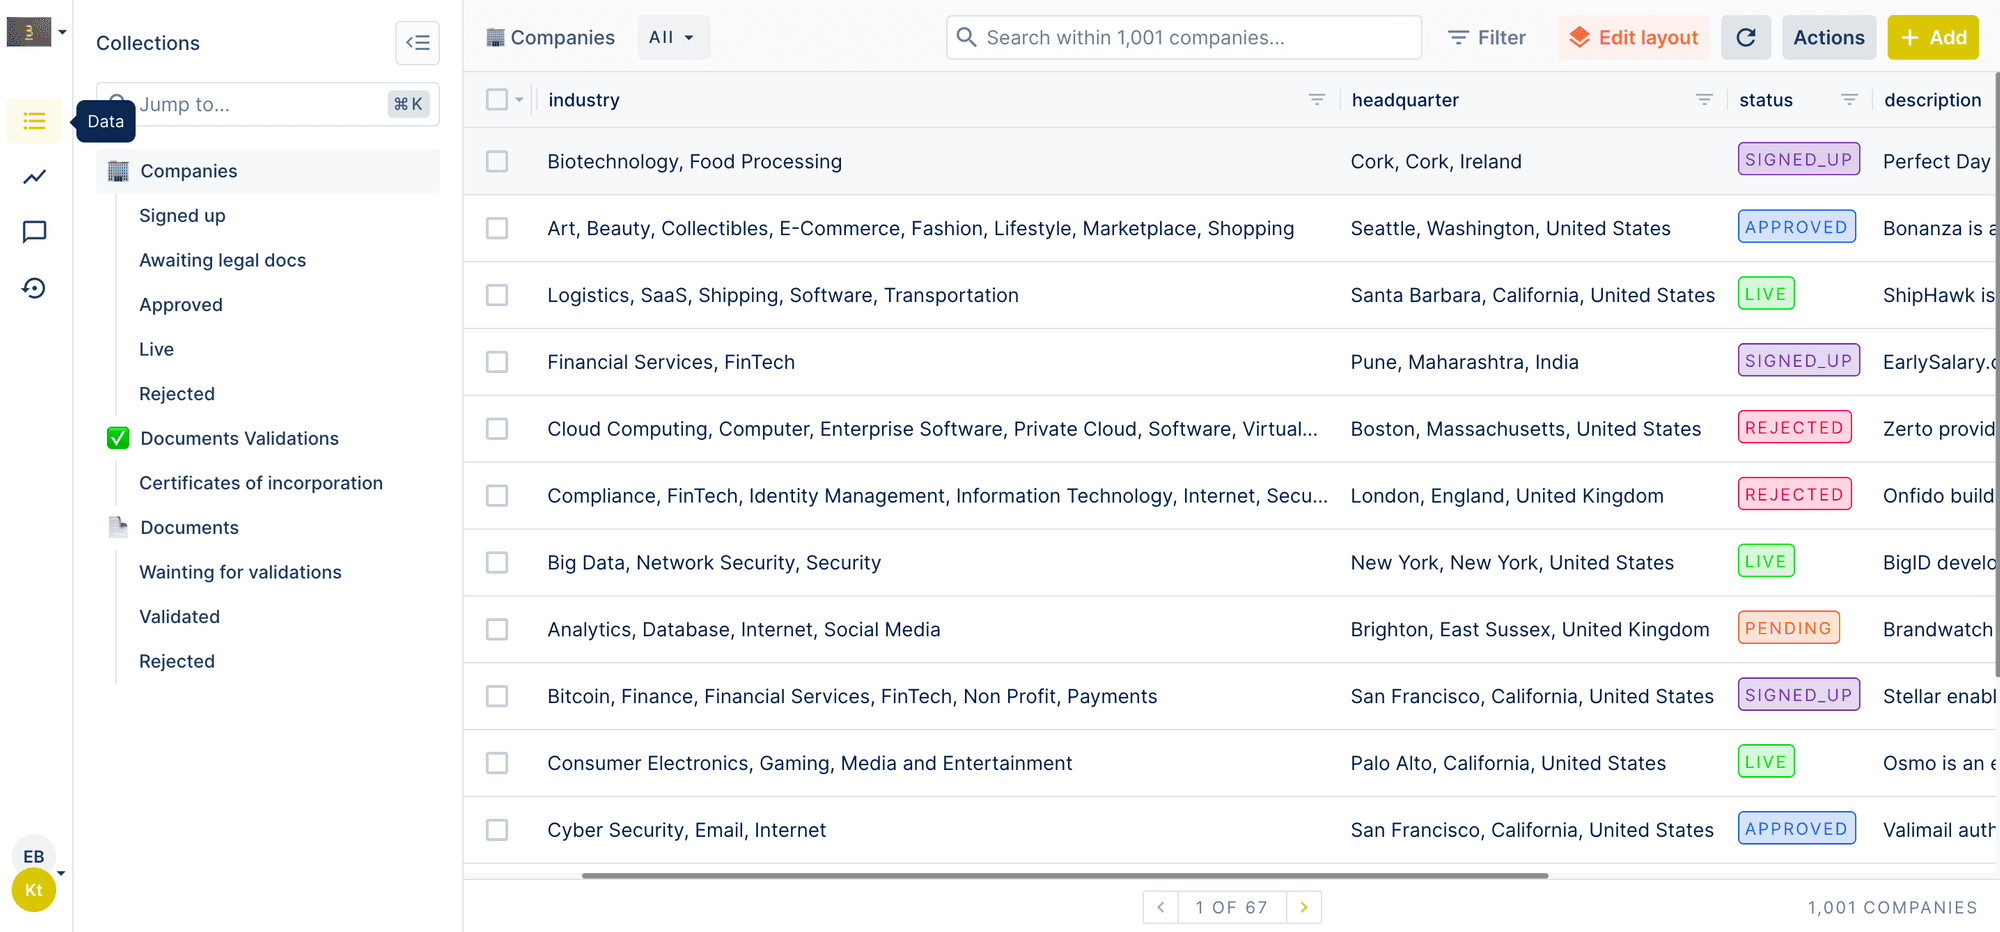
Task: Click the yellow Add button
Action: click(1933, 37)
